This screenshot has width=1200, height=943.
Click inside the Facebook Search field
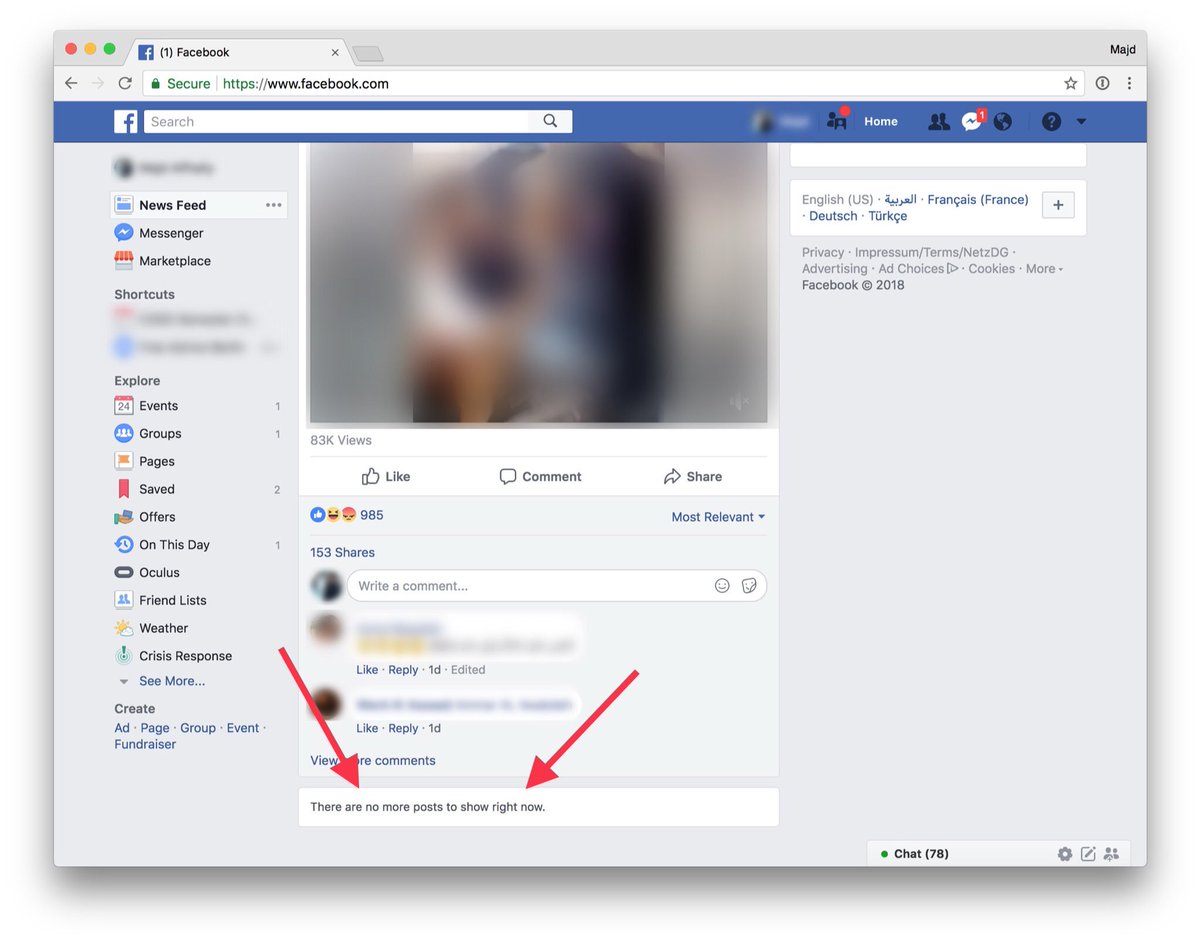(335, 121)
